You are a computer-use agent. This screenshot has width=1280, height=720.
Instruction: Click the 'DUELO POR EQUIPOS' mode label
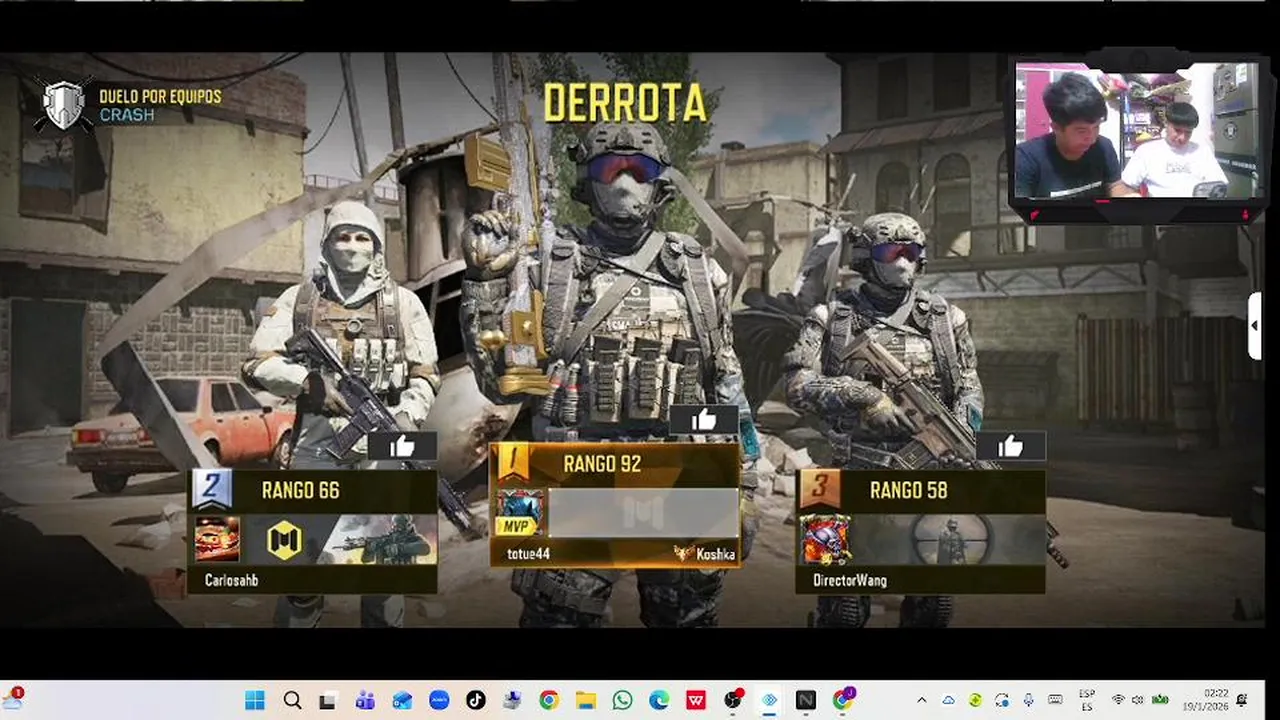(x=160, y=97)
